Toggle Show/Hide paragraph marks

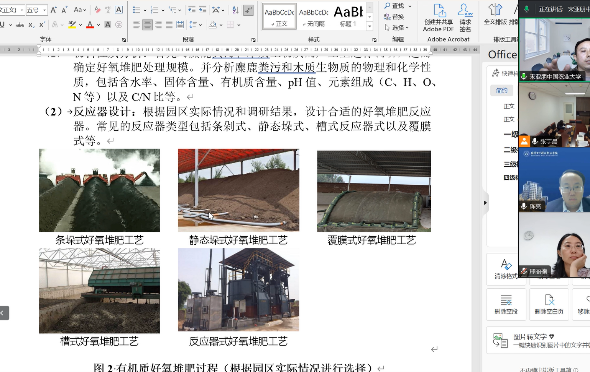point(248,10)
